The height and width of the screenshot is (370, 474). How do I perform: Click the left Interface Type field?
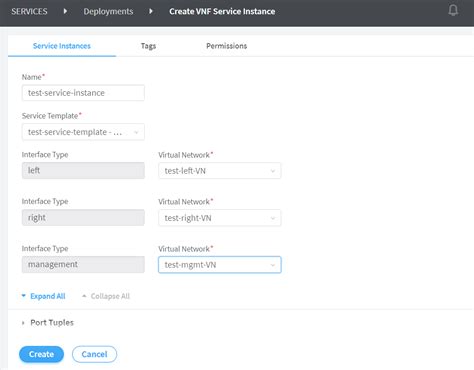(x=83, y=170)
